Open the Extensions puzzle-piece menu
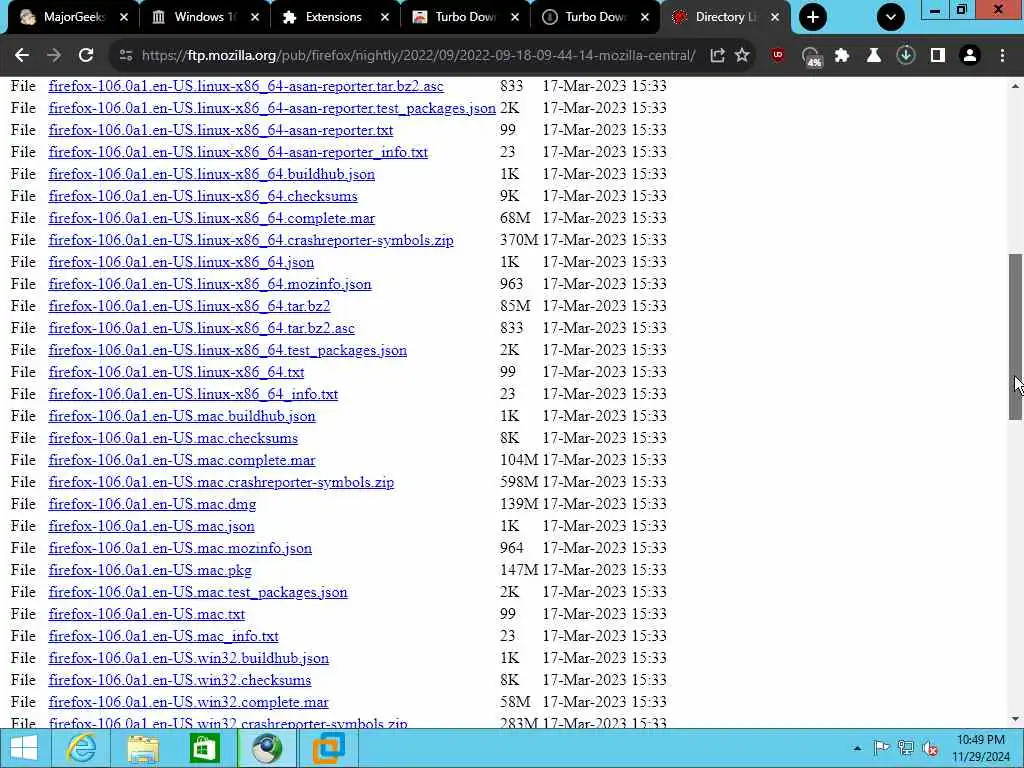The image size is (1024, 768). coord(842,56)
